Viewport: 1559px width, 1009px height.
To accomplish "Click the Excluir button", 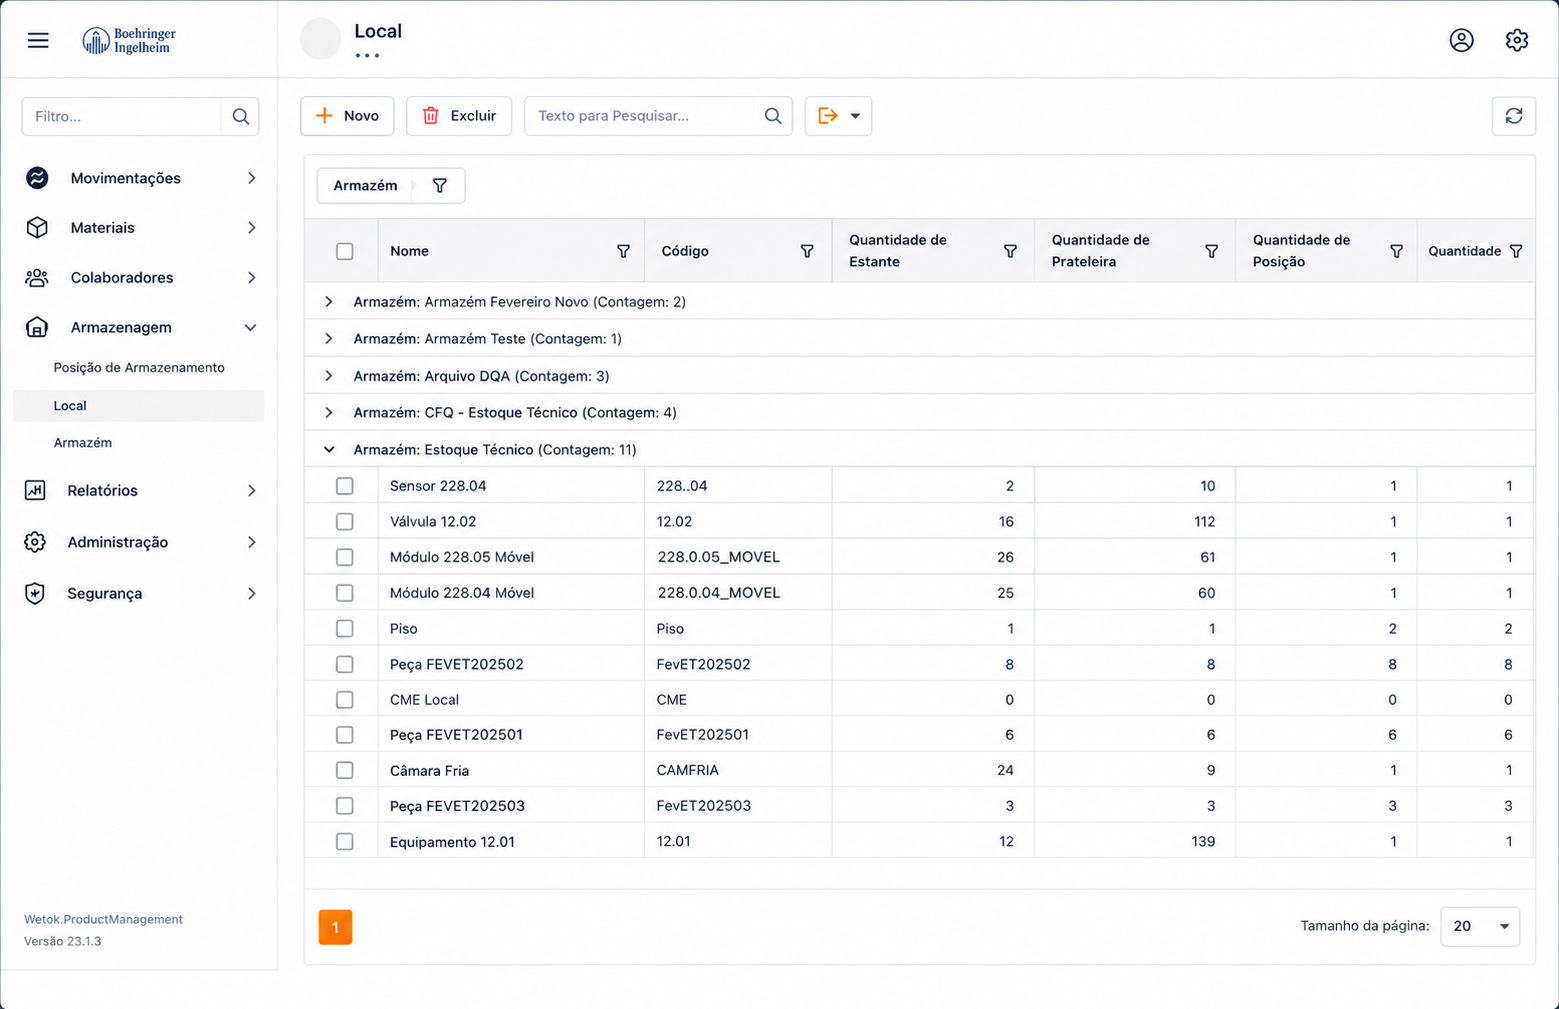I will click(x=459, y=116).
